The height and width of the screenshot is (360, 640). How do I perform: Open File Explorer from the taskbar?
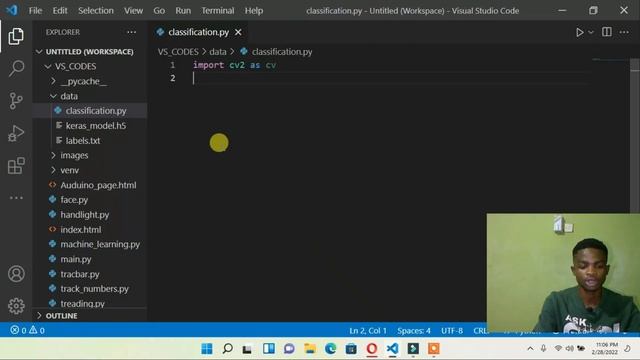[x=310, y=349]
